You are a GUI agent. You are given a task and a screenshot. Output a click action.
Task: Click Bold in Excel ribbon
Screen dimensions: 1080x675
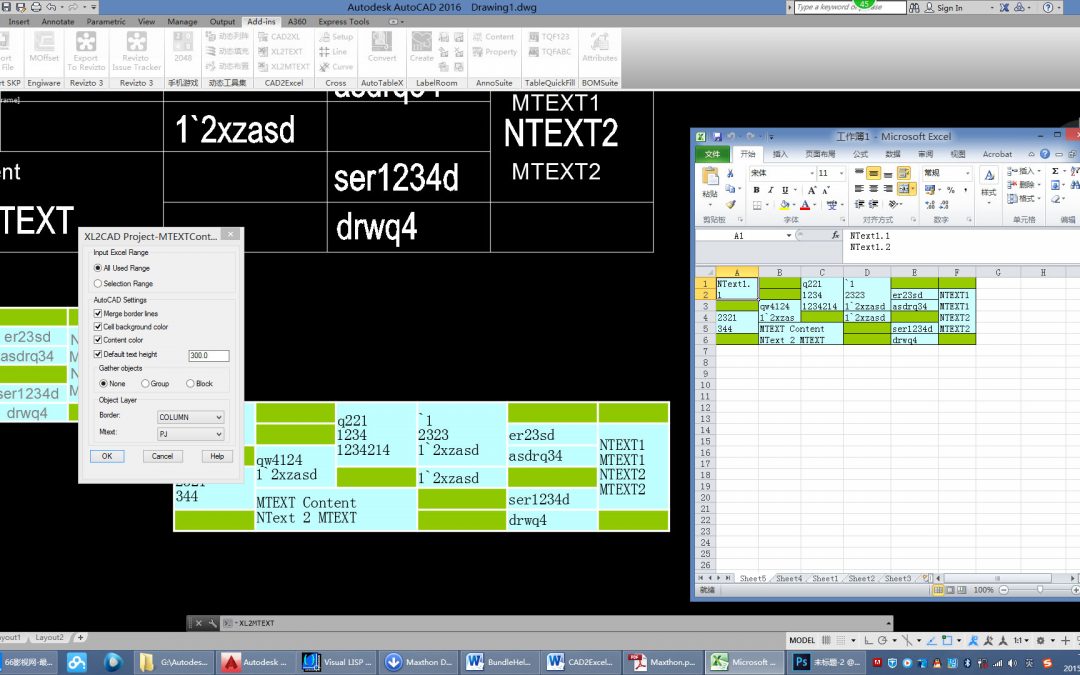pyautogui.click(x=756, y=190)
